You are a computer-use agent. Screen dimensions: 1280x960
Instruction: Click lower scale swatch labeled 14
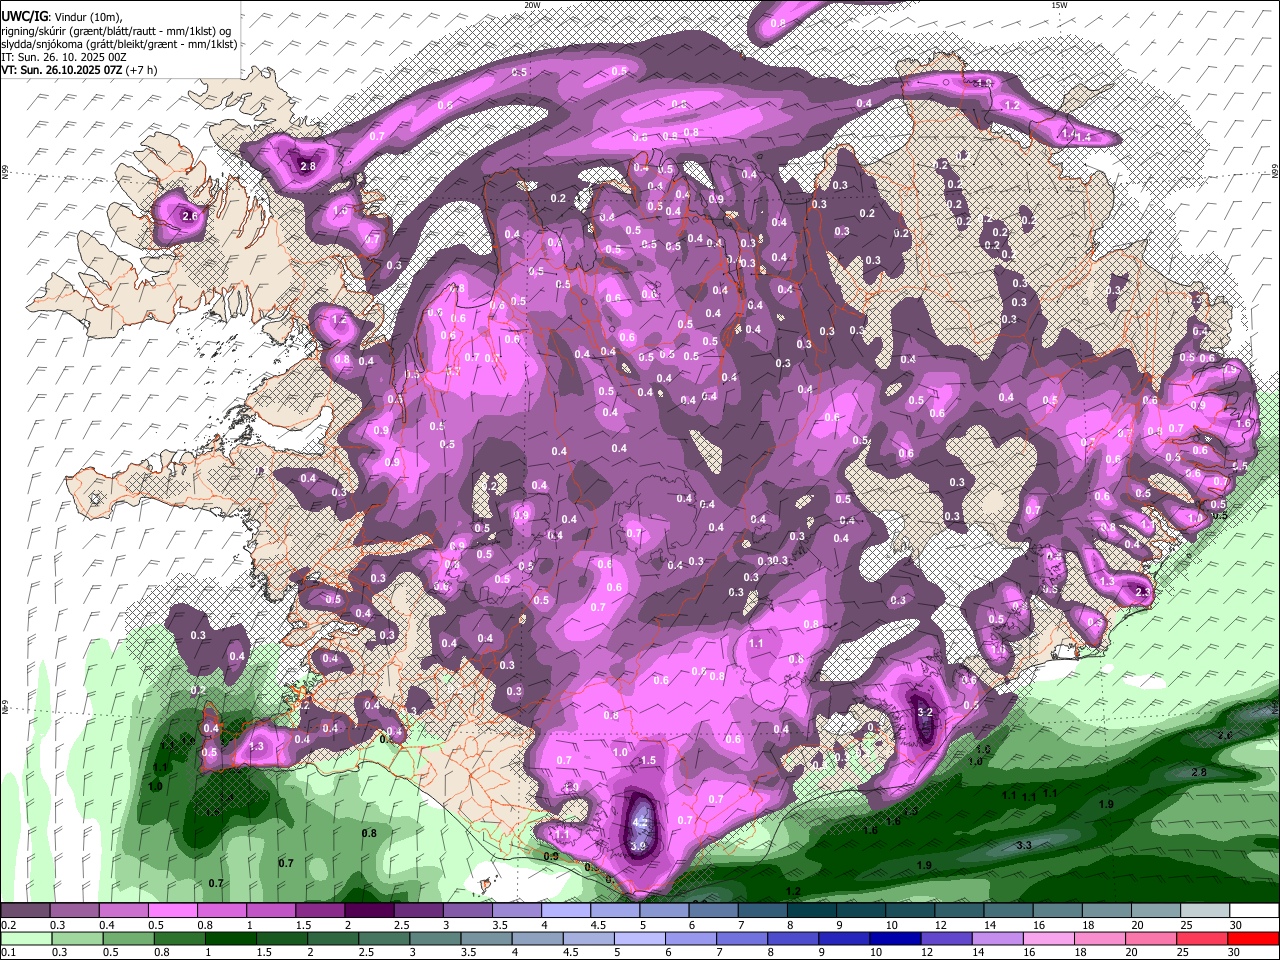997,938
